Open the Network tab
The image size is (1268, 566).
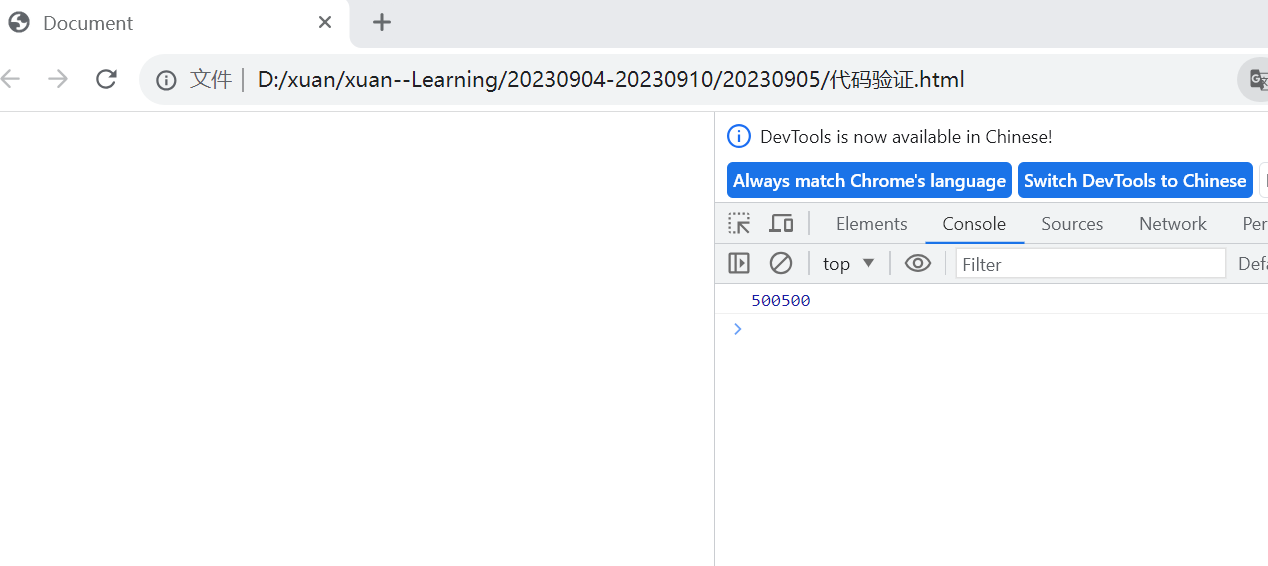pyautogui.click(x=1172, y=224)
